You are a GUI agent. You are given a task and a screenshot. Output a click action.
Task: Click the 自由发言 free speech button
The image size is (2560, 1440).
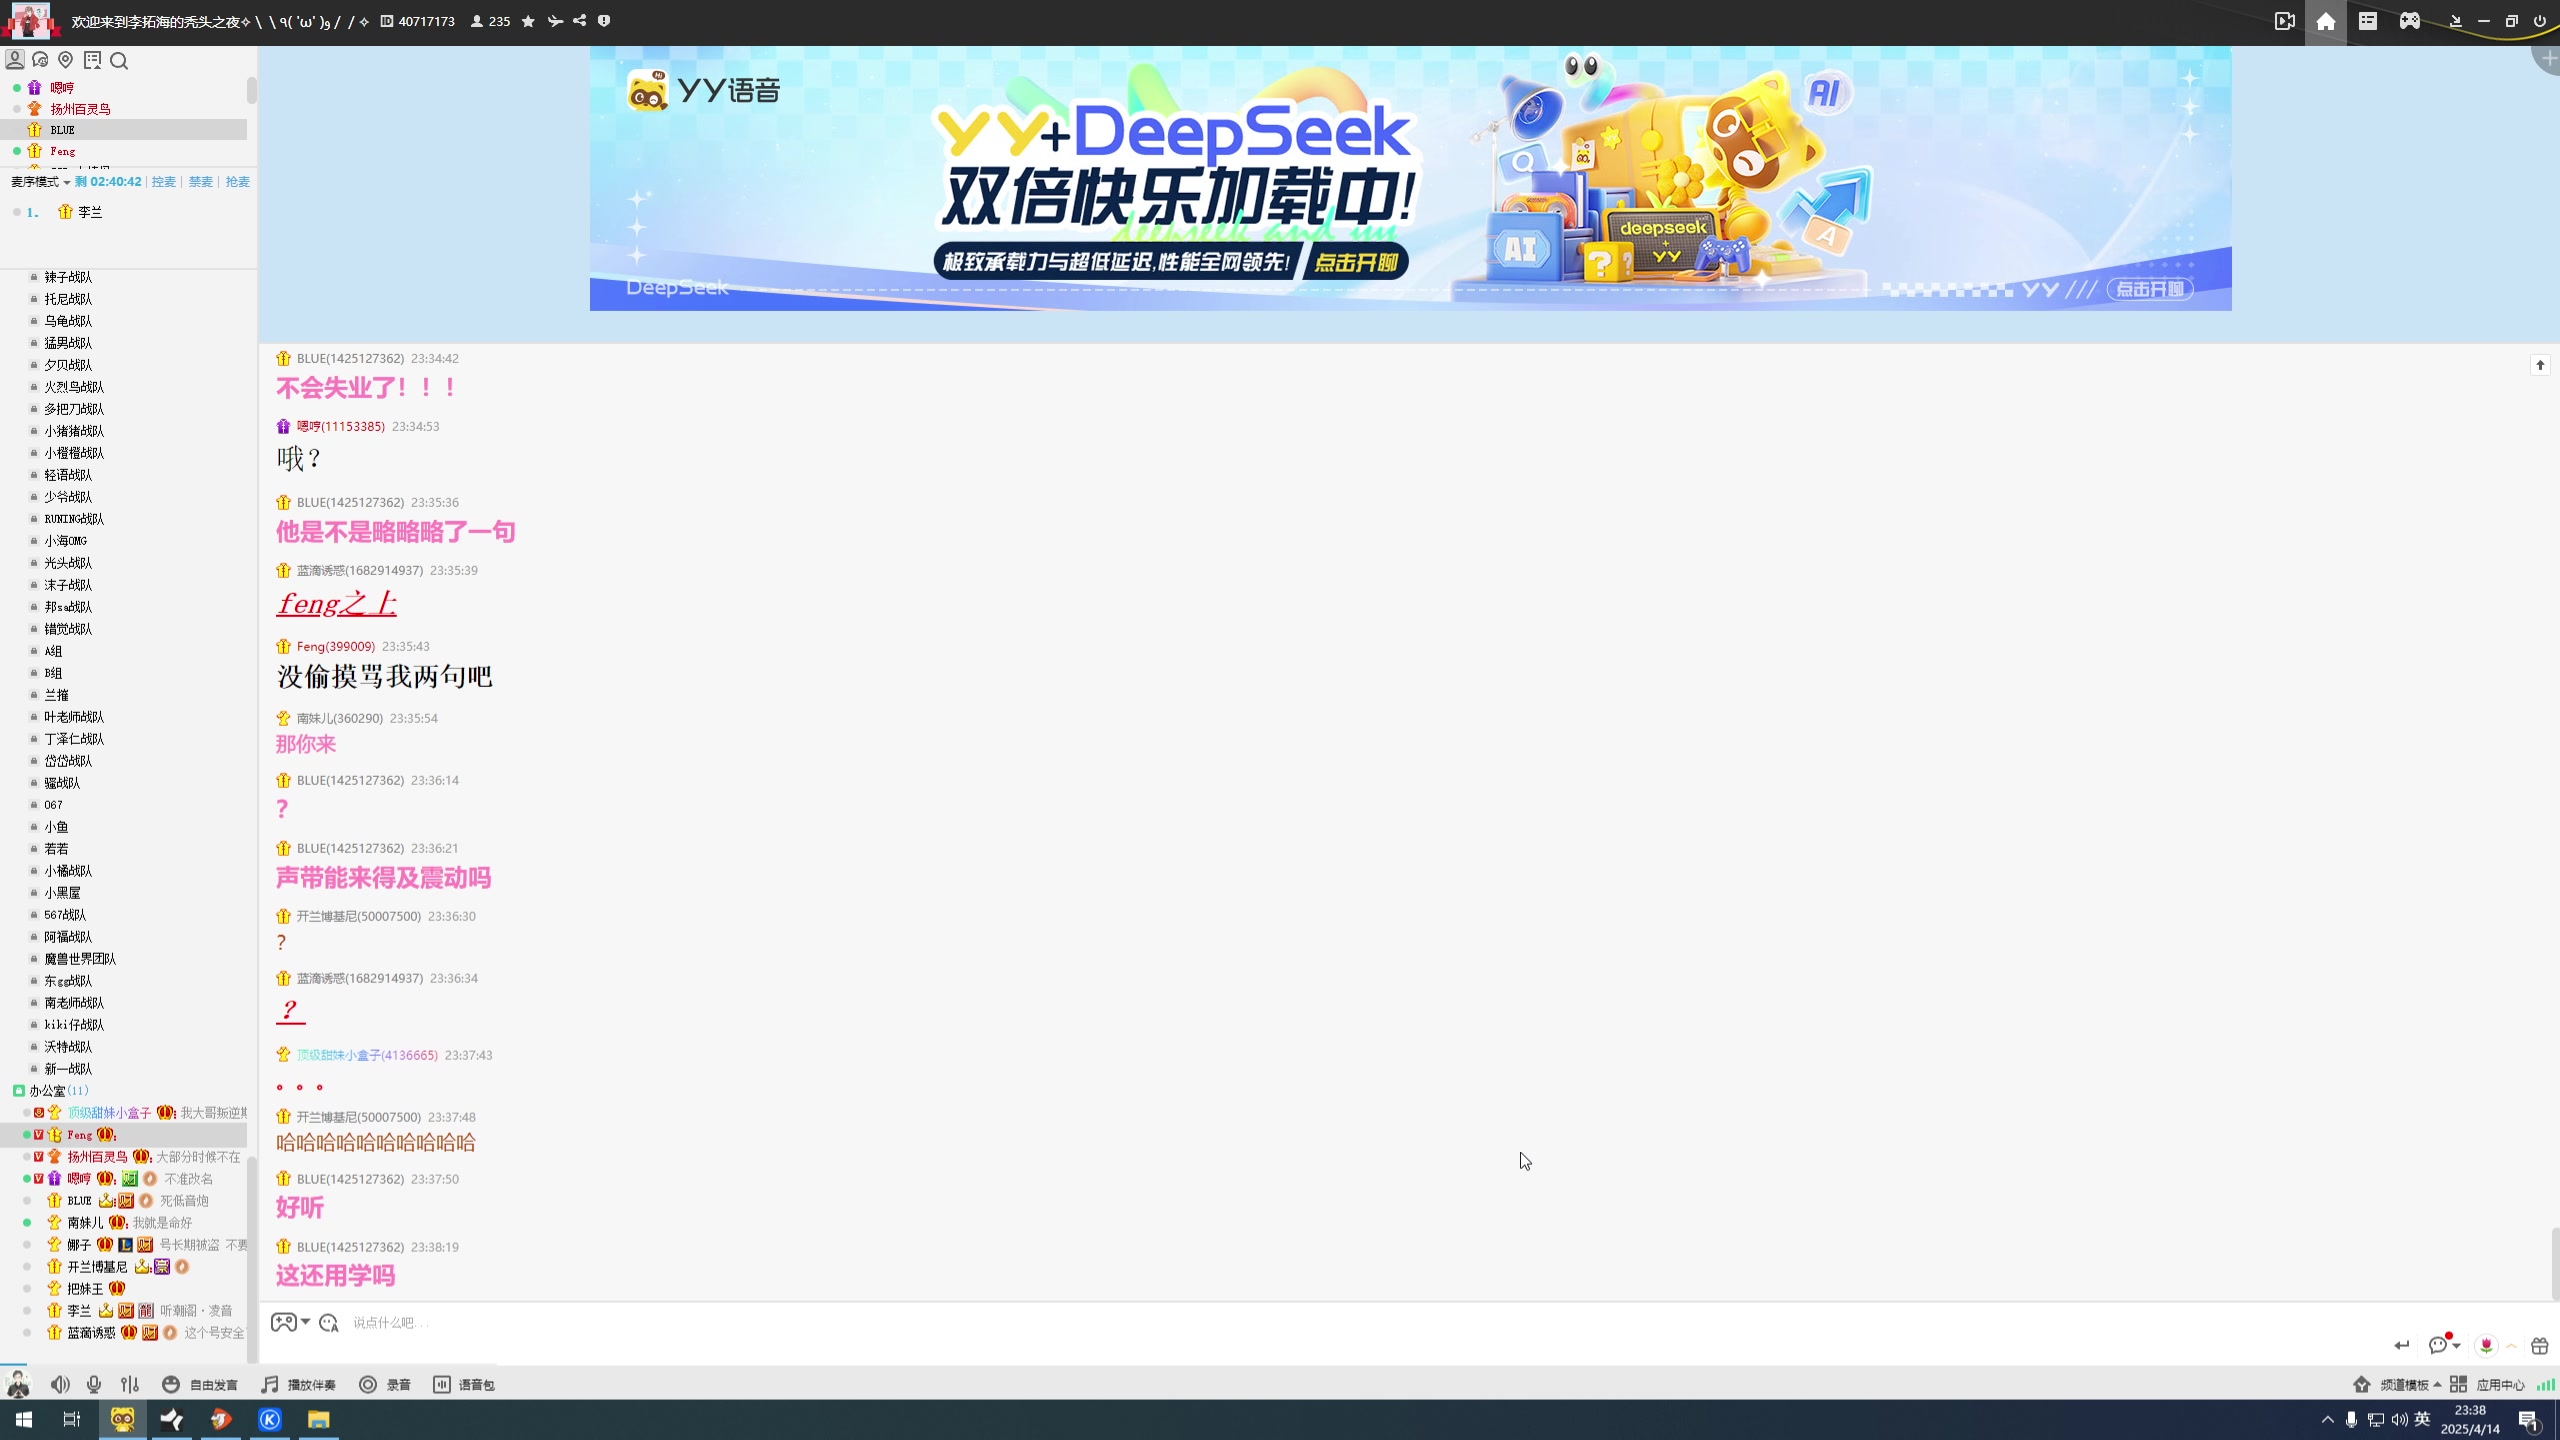(x=200, y=1384)
